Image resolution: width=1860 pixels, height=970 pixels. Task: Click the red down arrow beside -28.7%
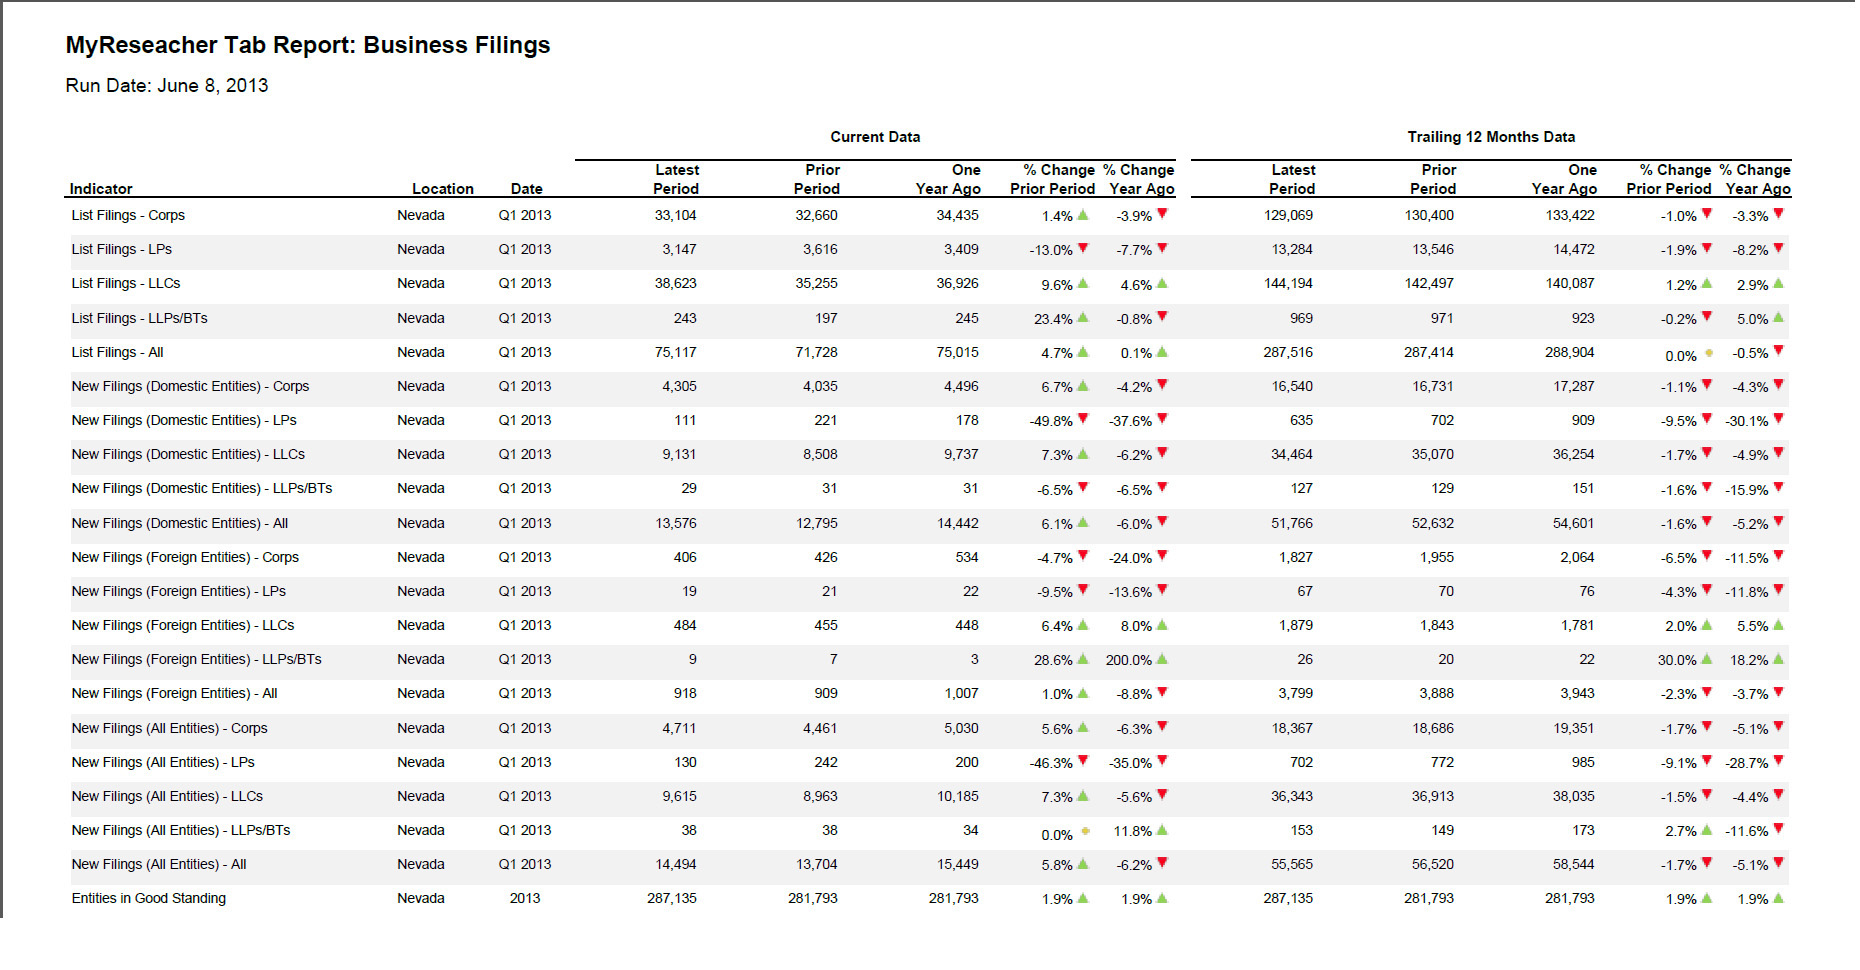coord(1778,761)
